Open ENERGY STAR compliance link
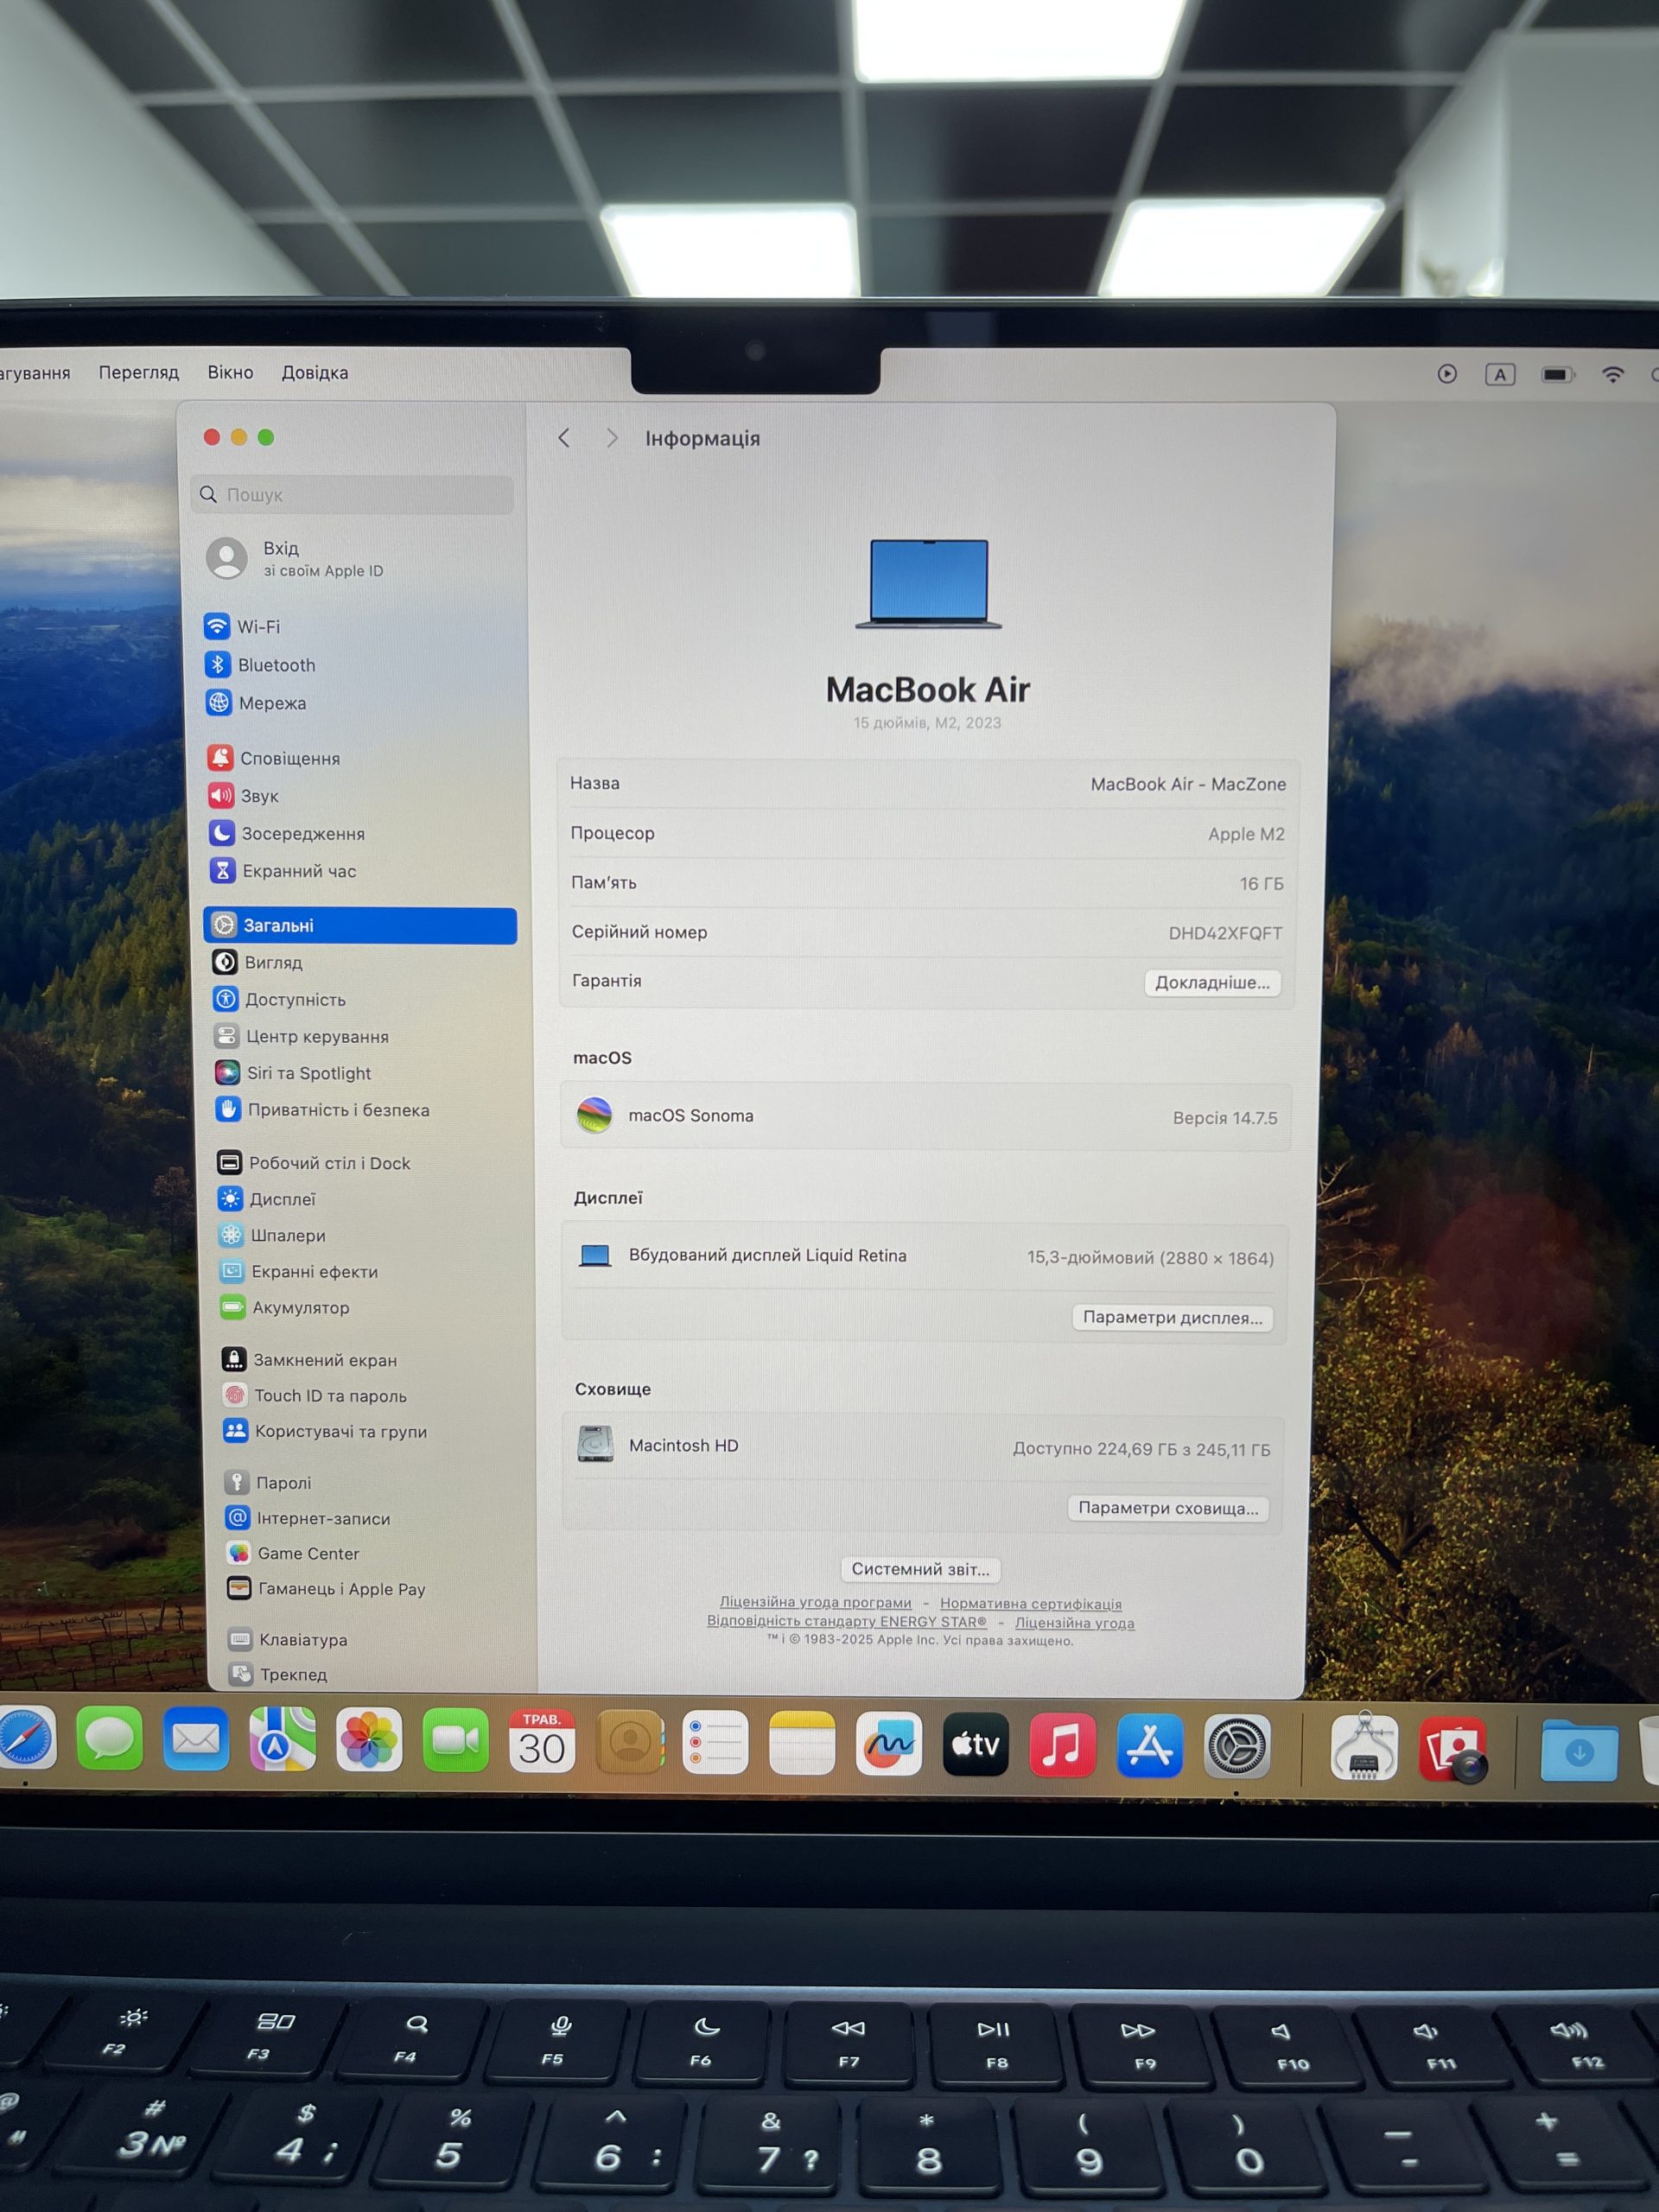The width and height of the screenshot is (1659, 2212). (846, 1621)
